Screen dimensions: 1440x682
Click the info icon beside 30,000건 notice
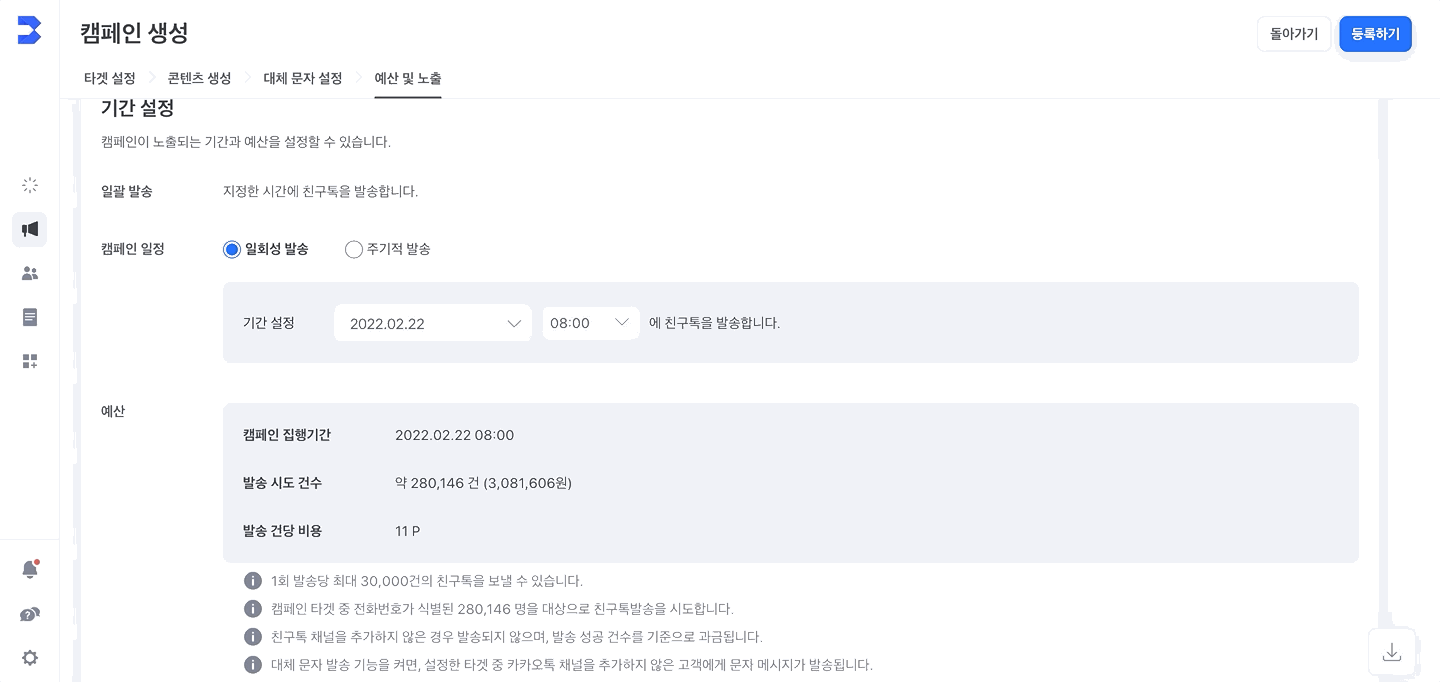(253, 581)
